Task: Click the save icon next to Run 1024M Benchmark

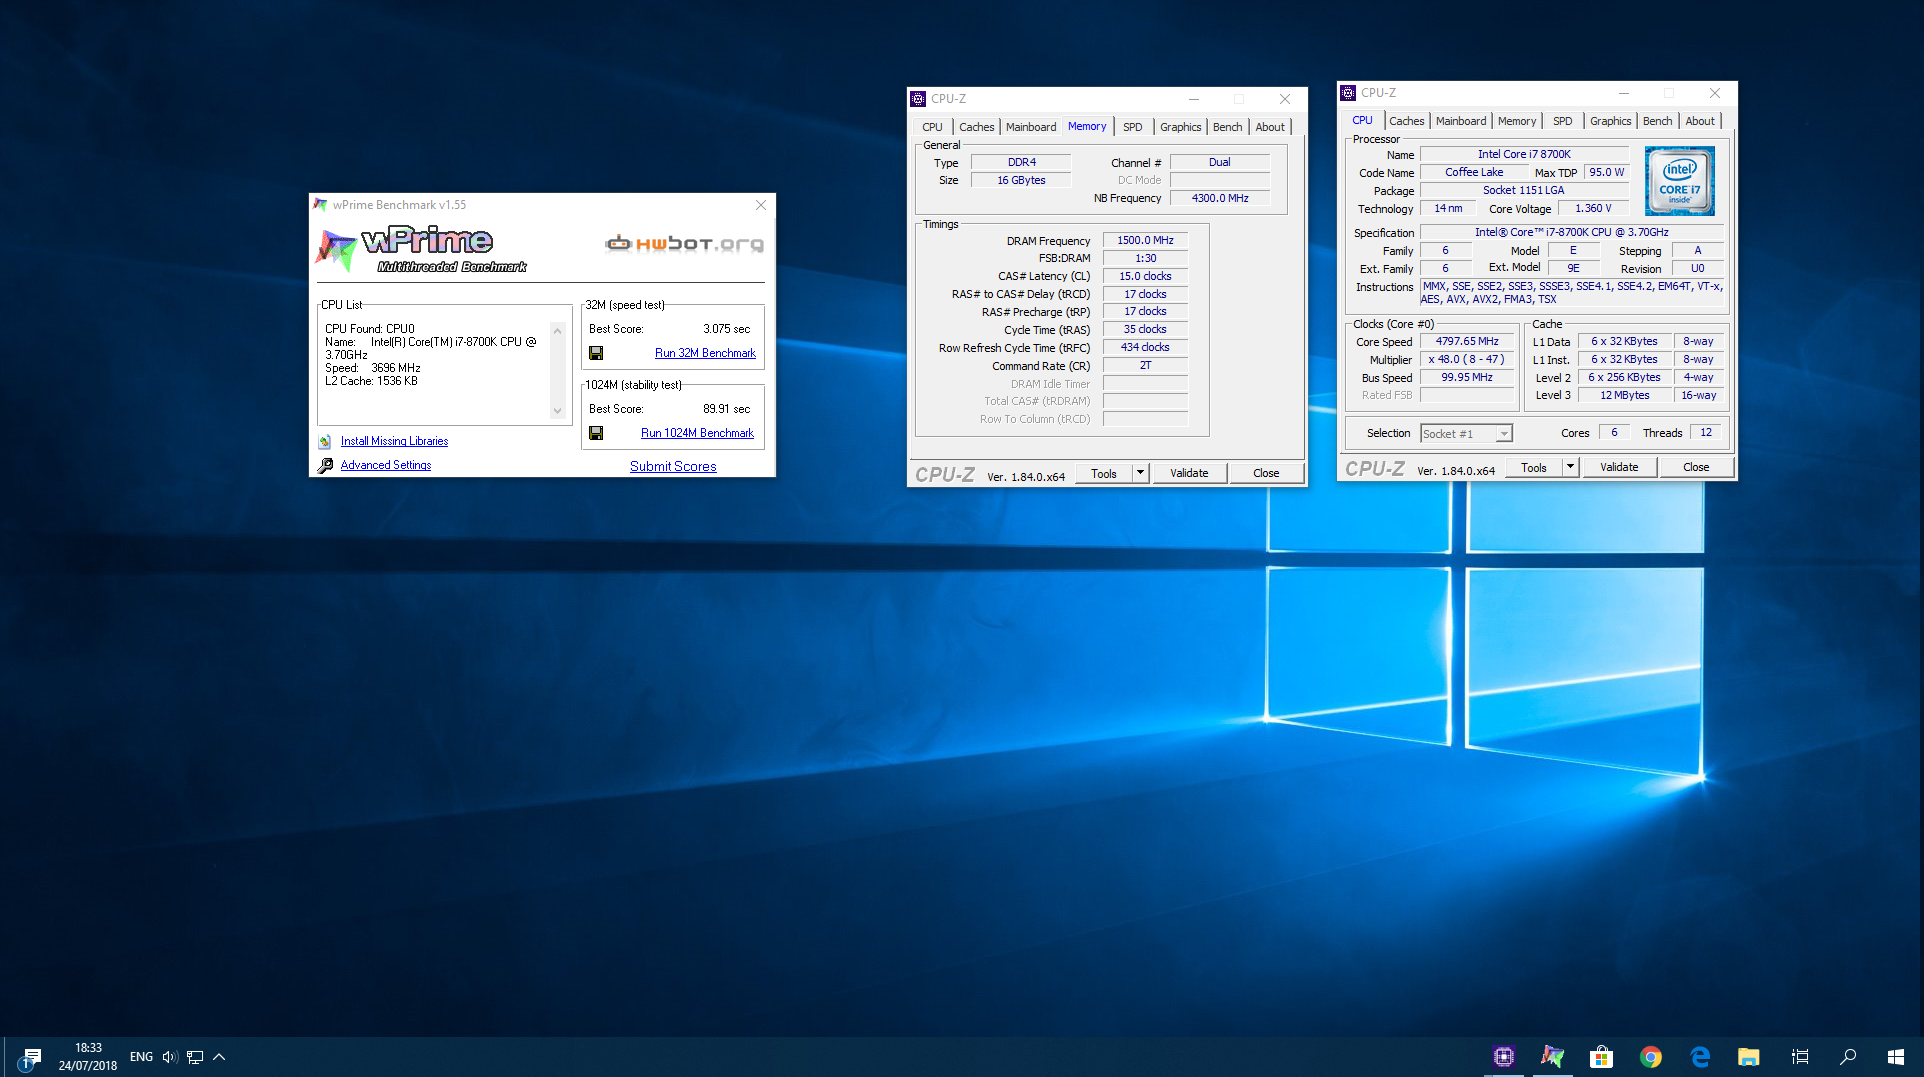Action: (596, 433)
